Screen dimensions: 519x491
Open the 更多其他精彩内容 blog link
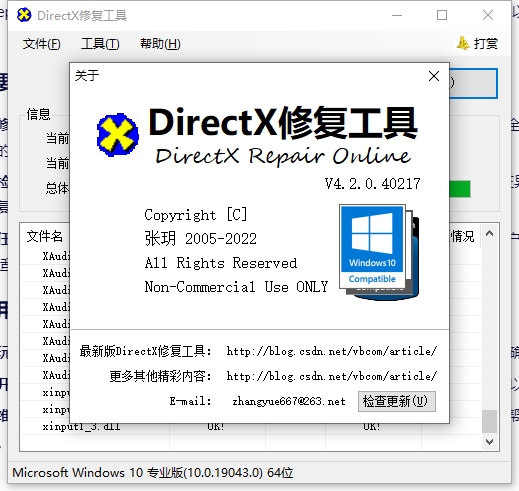(x=332, y=376)
